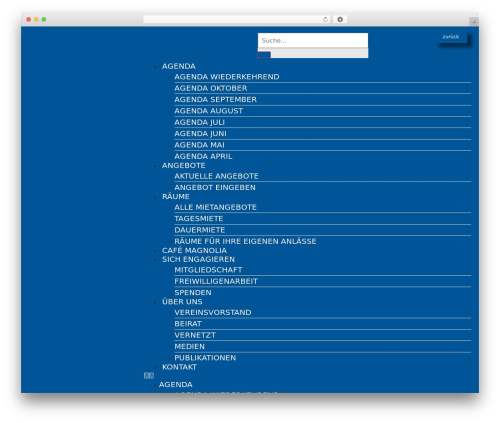This screenshot has width=500, height=423.
Task: Select DAUERMIETE link
Action: click(x=200, y=230)
